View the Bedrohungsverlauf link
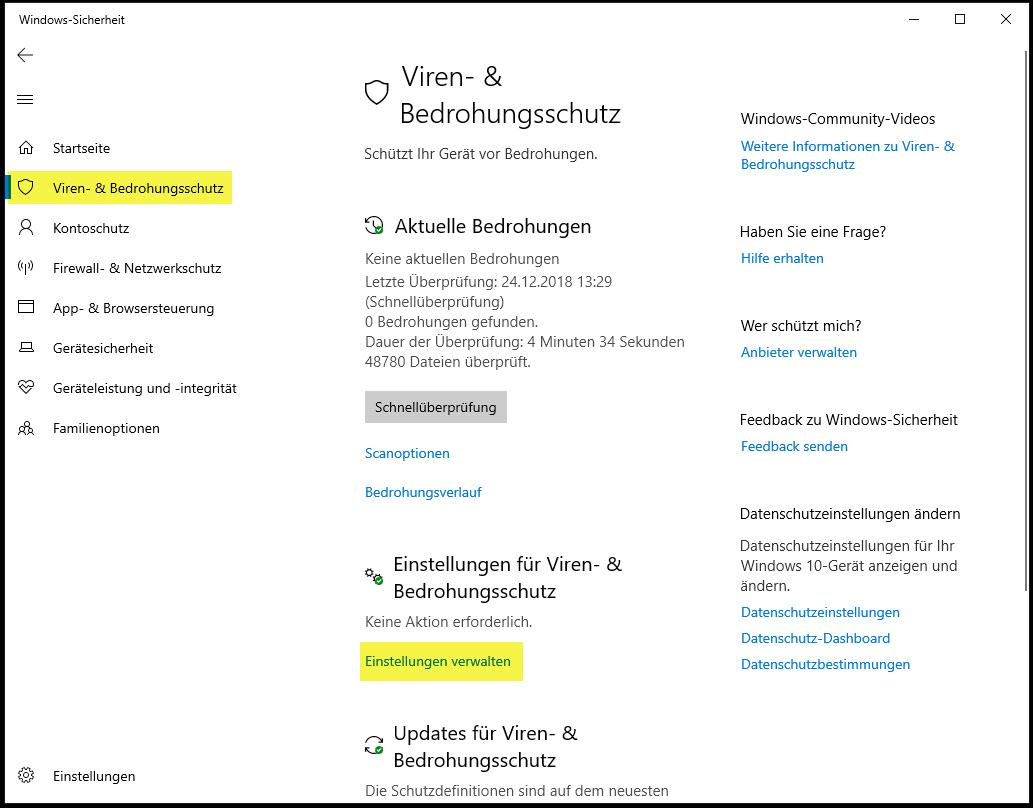The width and height of the screenshot is (1033, 808). (423, 492)
